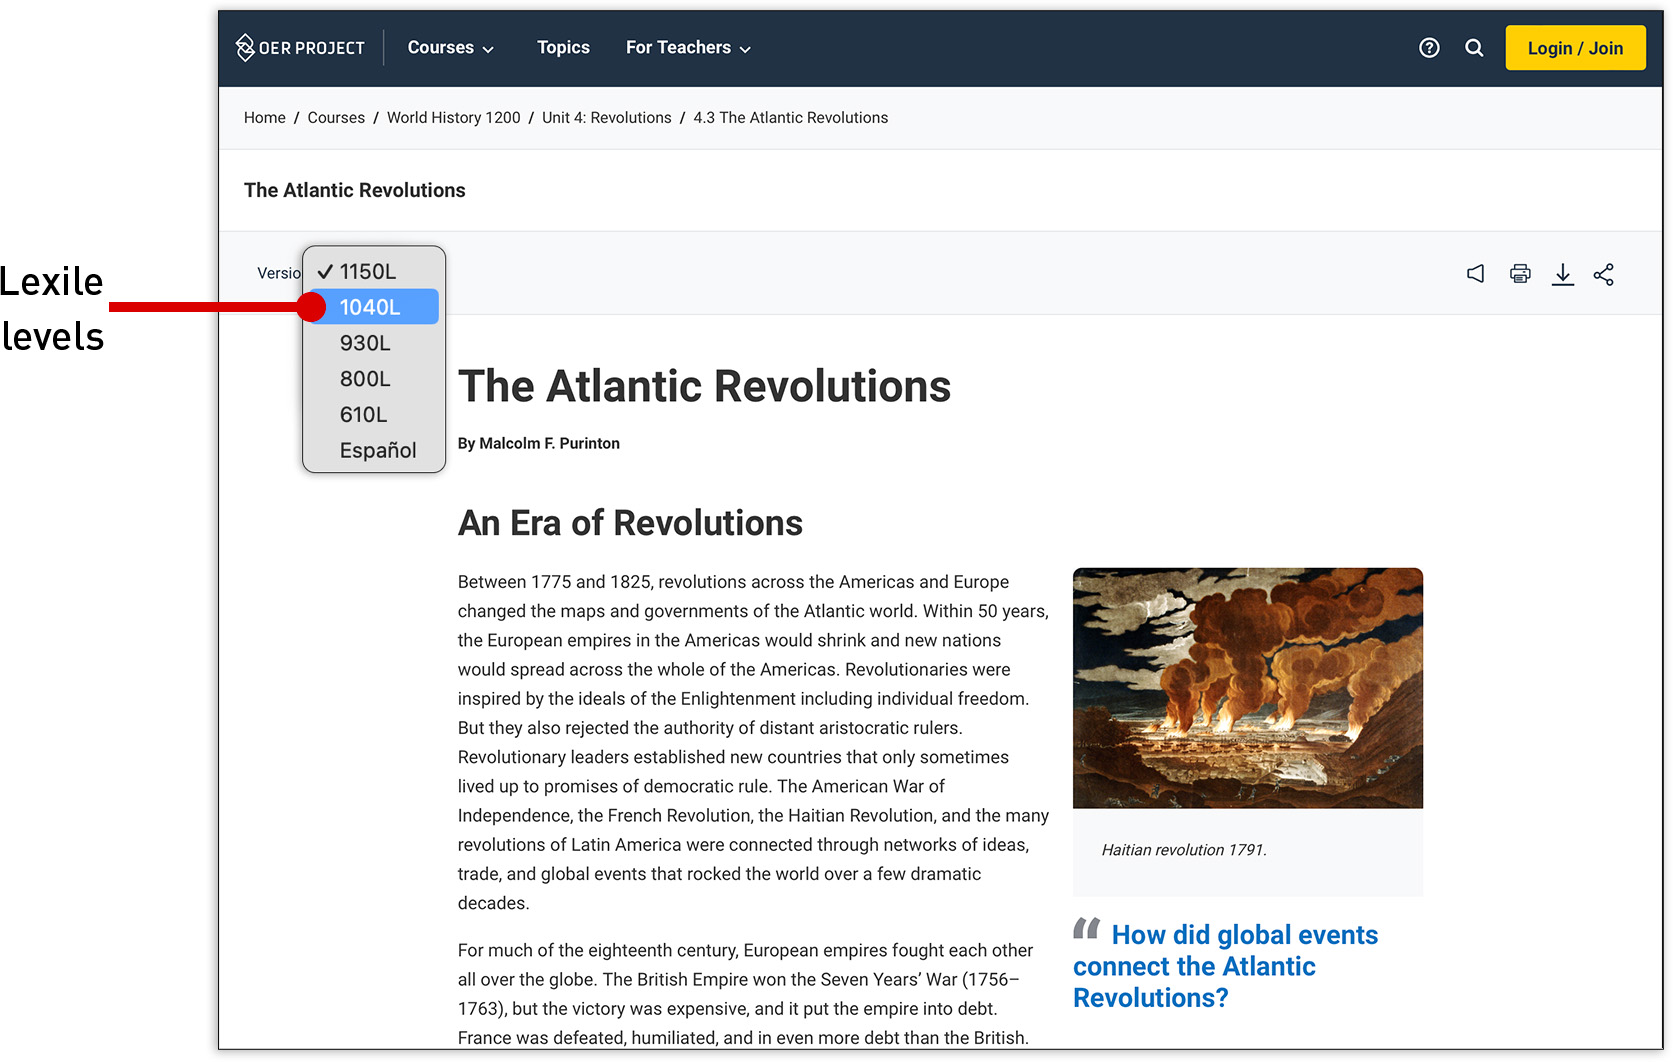Viewport: 1673px width, 1062px height.
Task: Print the article using the printer icon
Action: point(1519,273)
